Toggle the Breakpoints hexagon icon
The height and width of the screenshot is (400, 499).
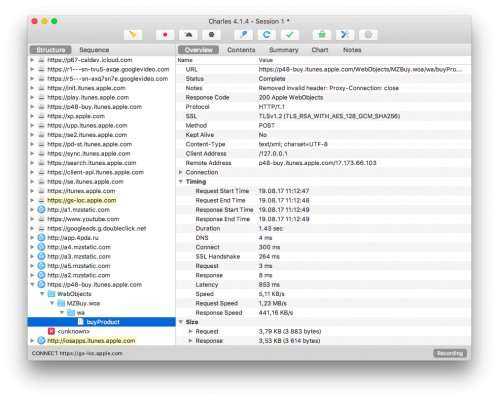(211, 35)
